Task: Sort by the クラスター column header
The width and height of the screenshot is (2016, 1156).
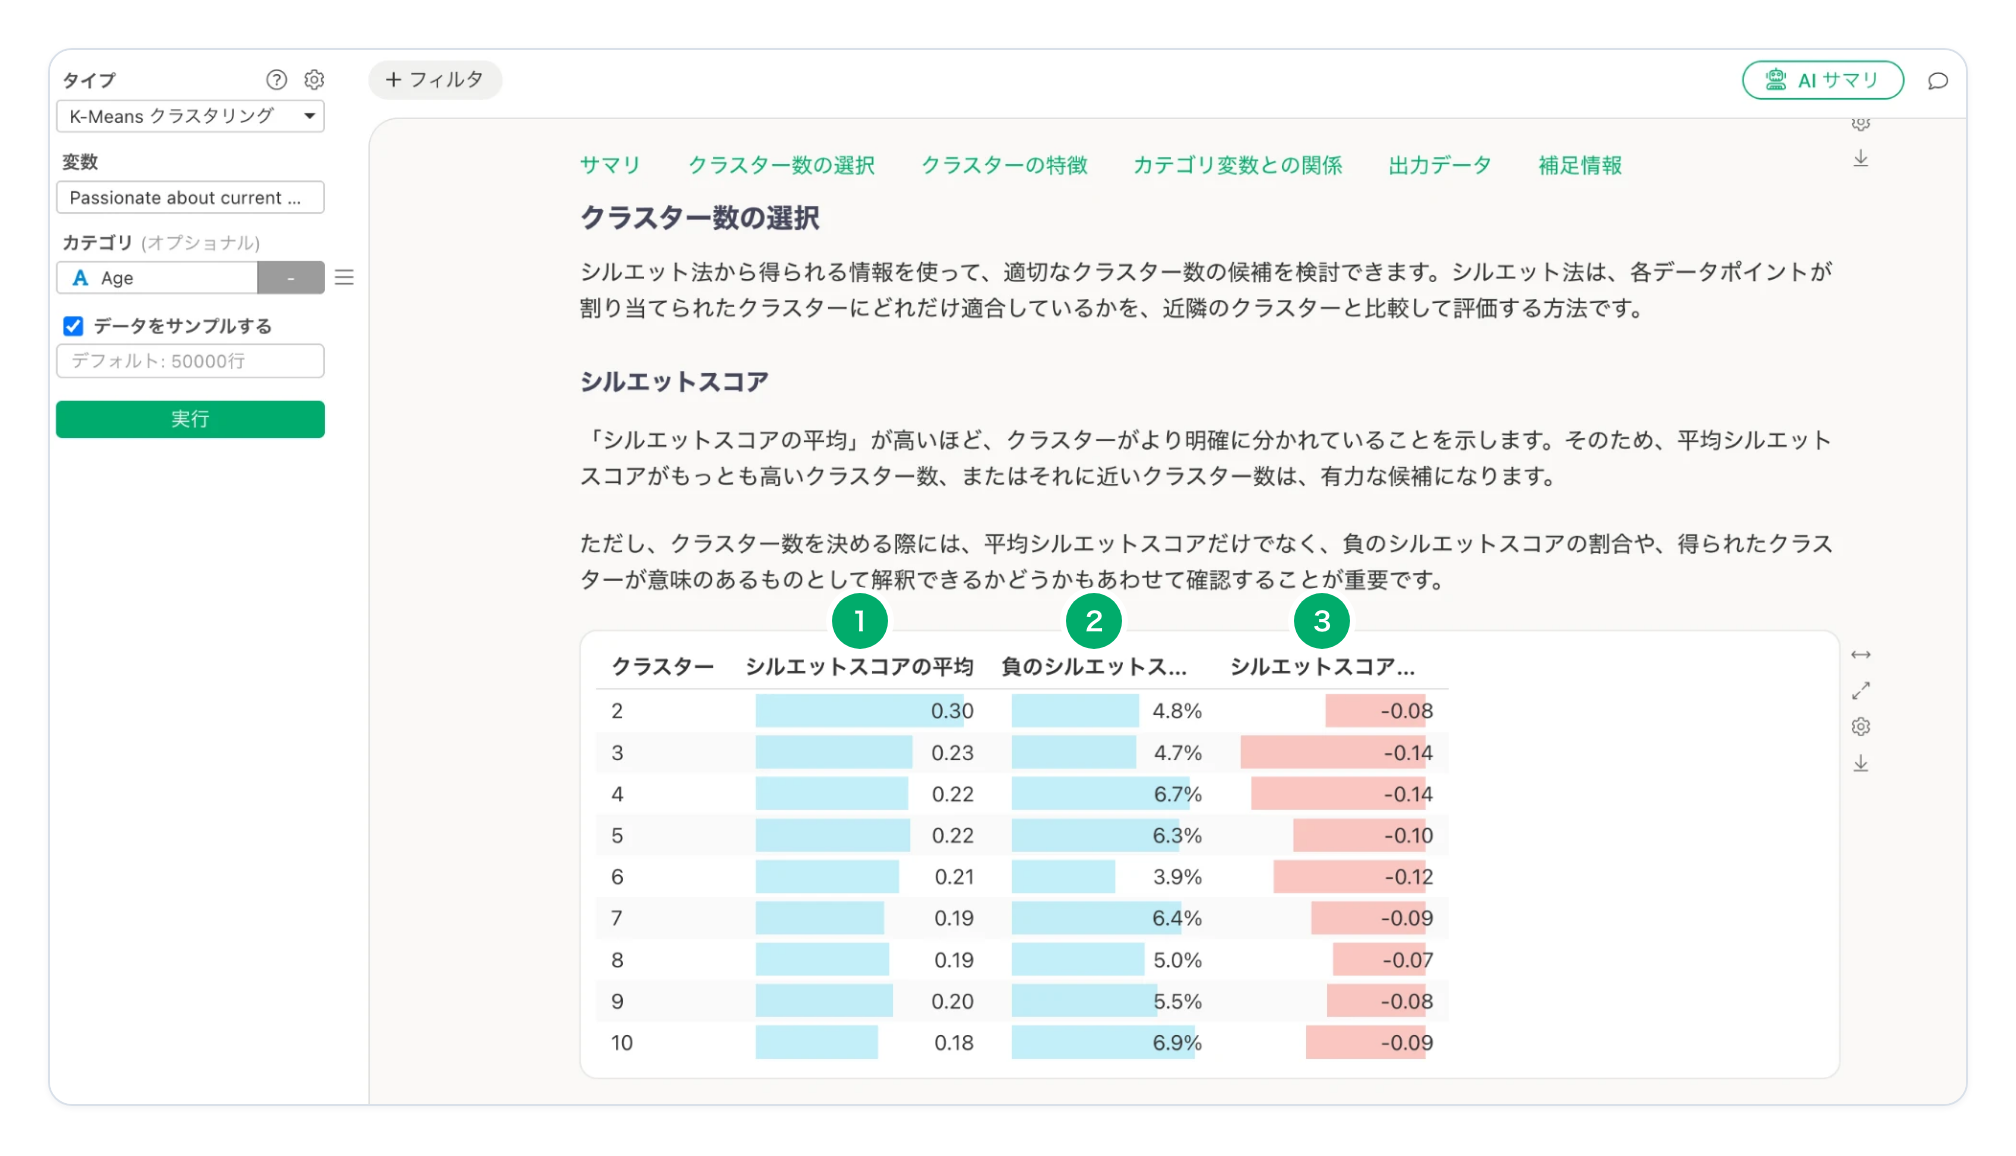Action: pos(662,667)
